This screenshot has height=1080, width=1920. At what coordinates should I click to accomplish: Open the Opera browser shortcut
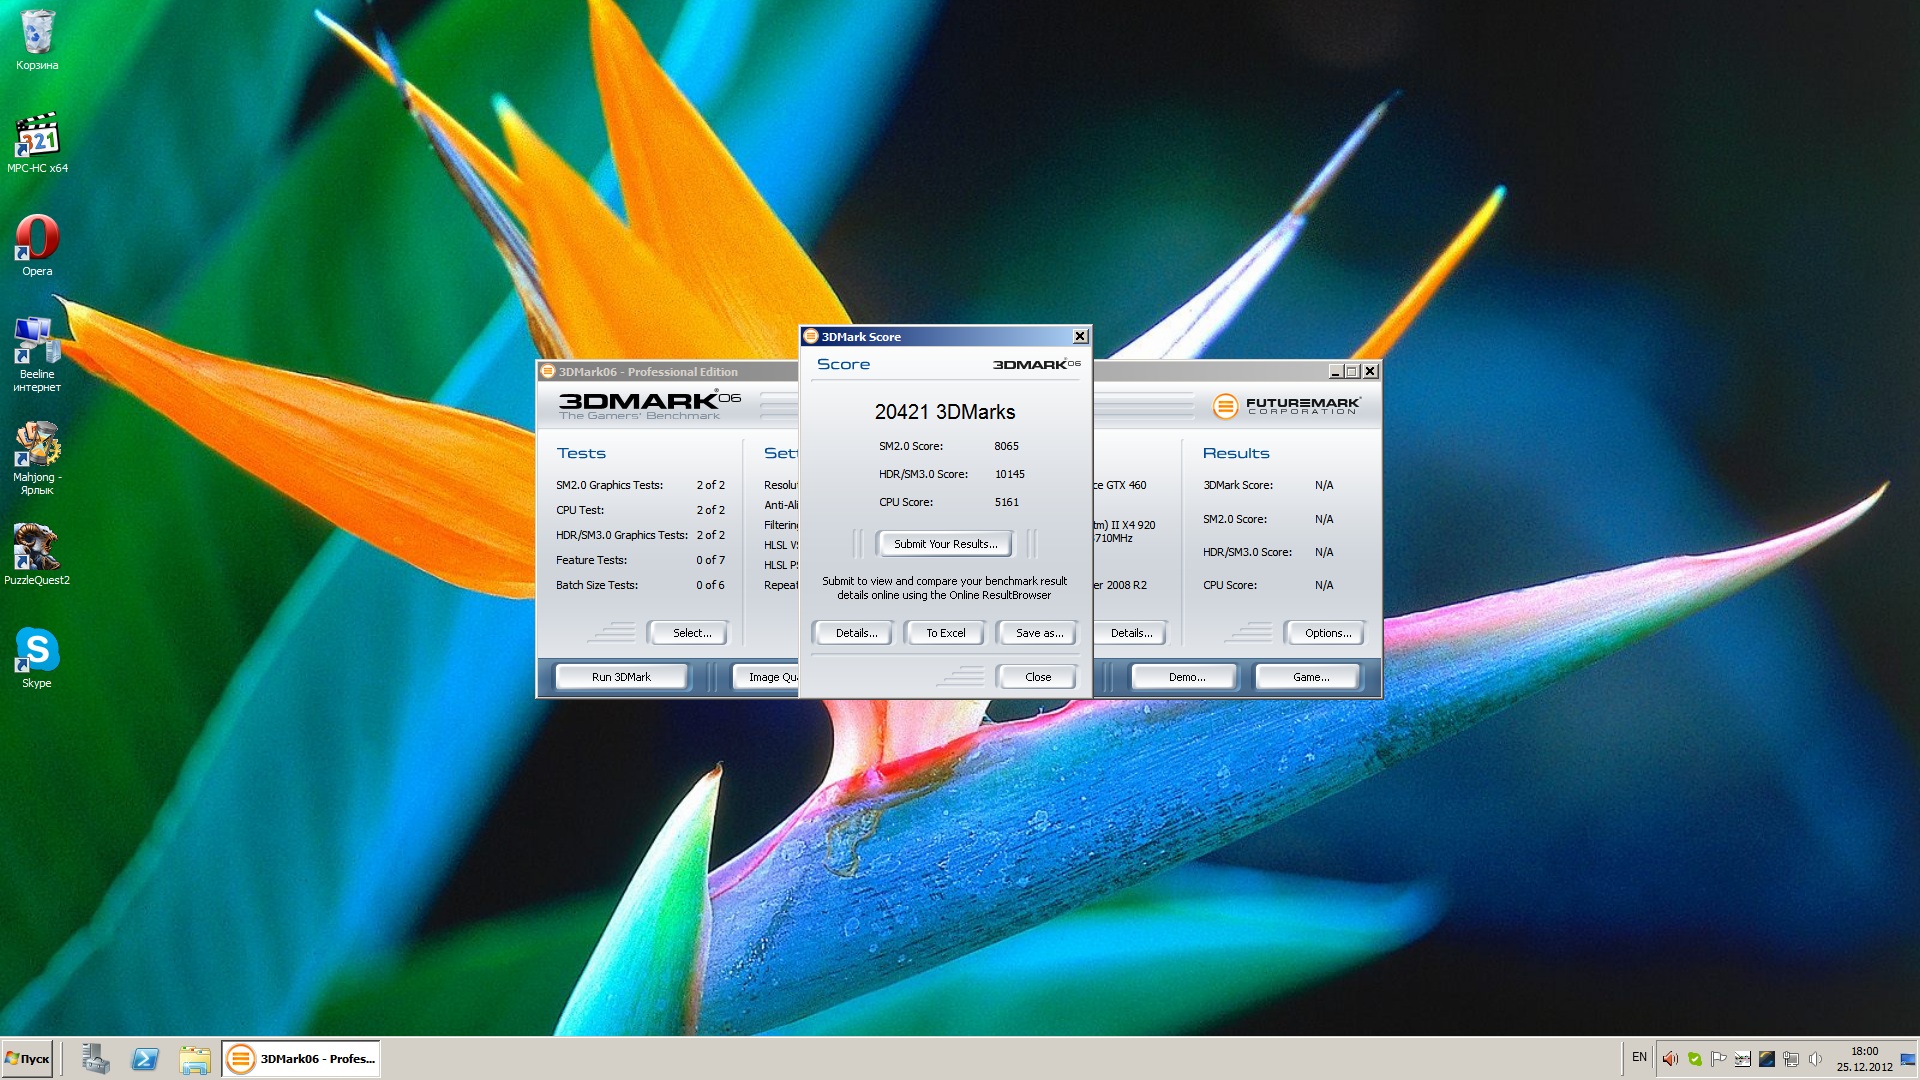[37, 242]
